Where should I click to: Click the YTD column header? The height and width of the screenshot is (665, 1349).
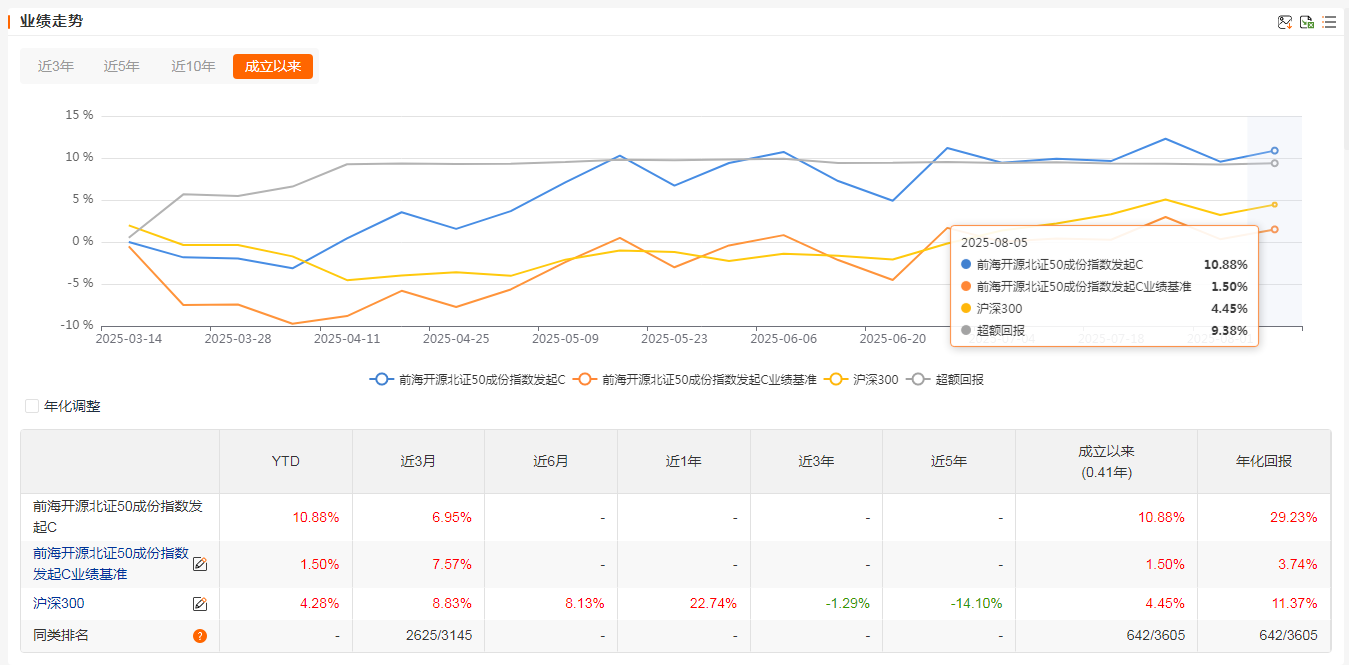pos(286,461)
